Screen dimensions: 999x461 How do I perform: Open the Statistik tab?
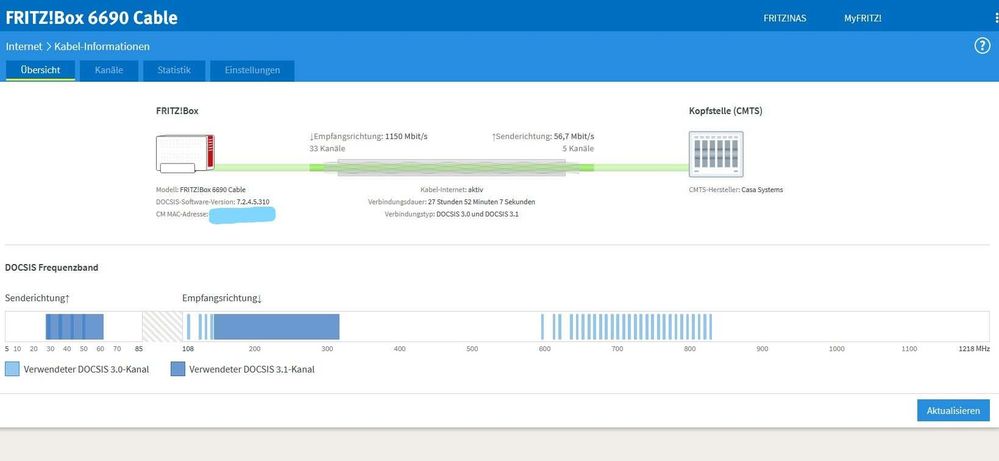174,70
